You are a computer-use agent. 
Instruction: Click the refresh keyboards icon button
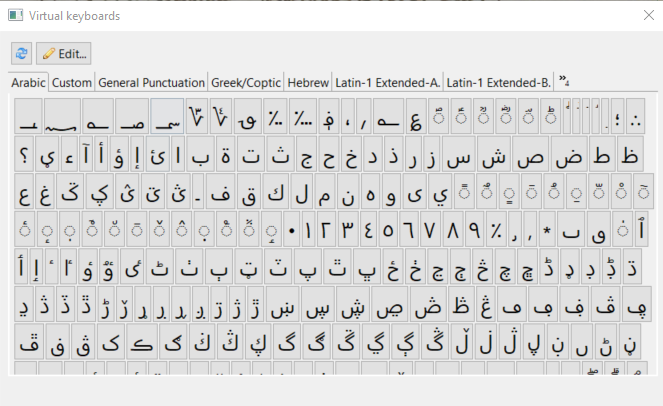21,54
